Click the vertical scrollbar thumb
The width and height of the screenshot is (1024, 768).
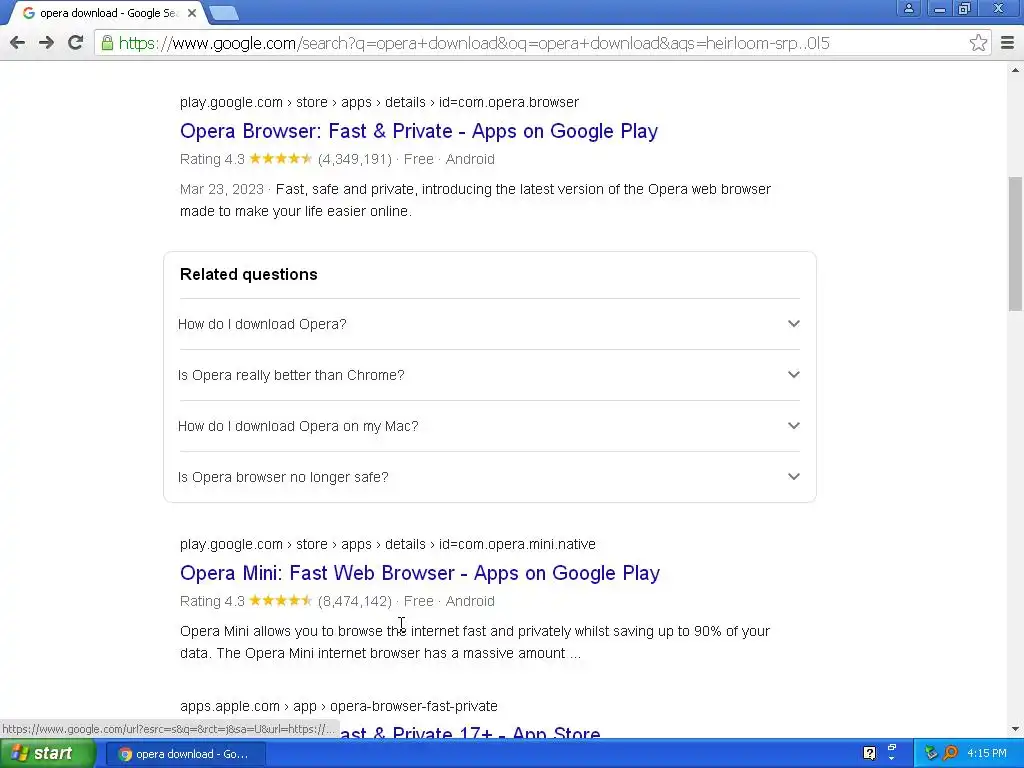click(x=1015, y=244)
